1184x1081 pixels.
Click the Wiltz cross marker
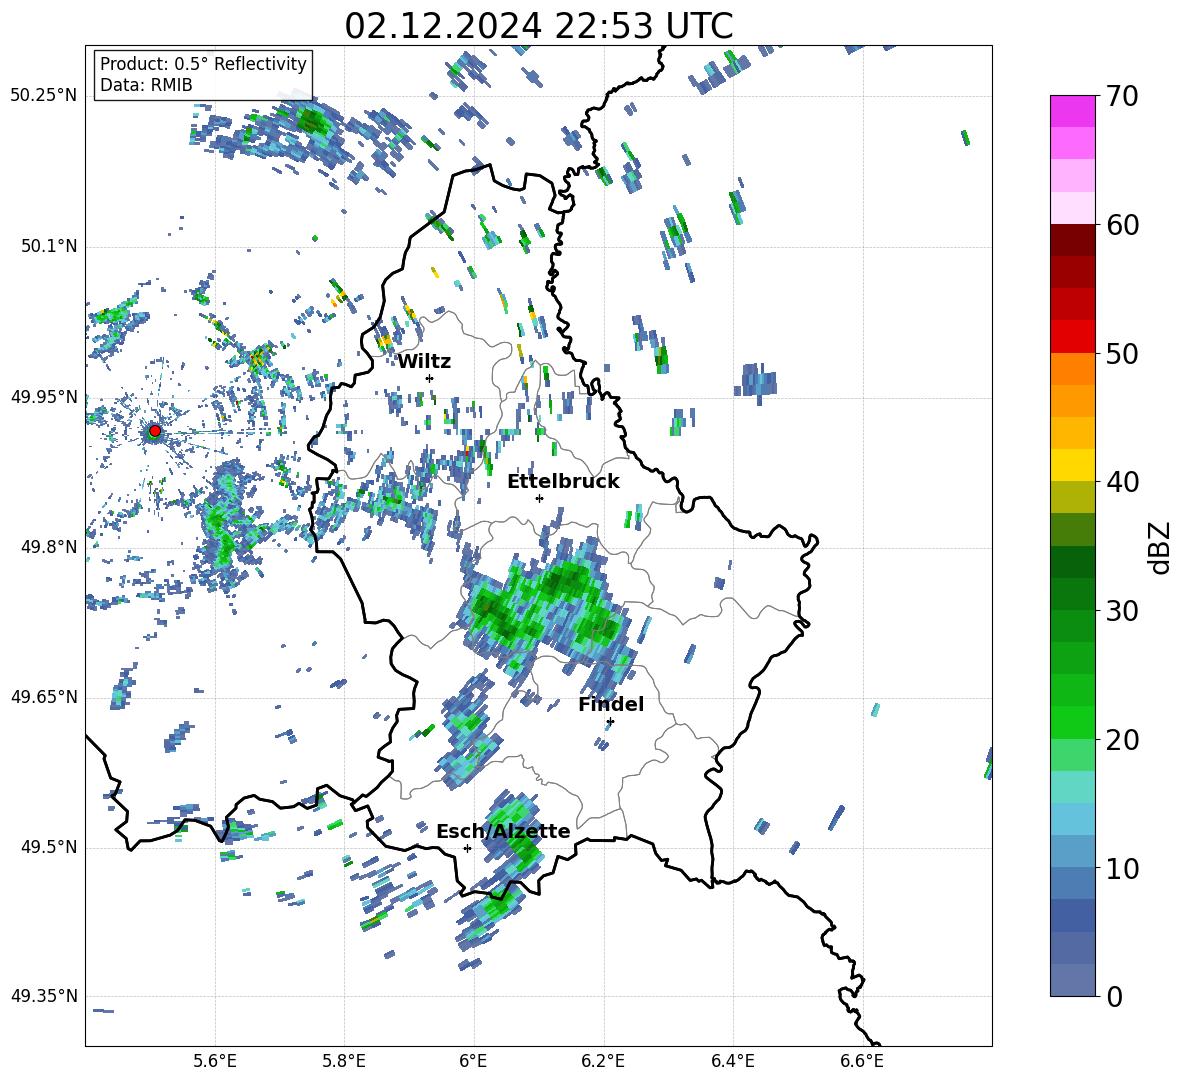pos(430,378)
